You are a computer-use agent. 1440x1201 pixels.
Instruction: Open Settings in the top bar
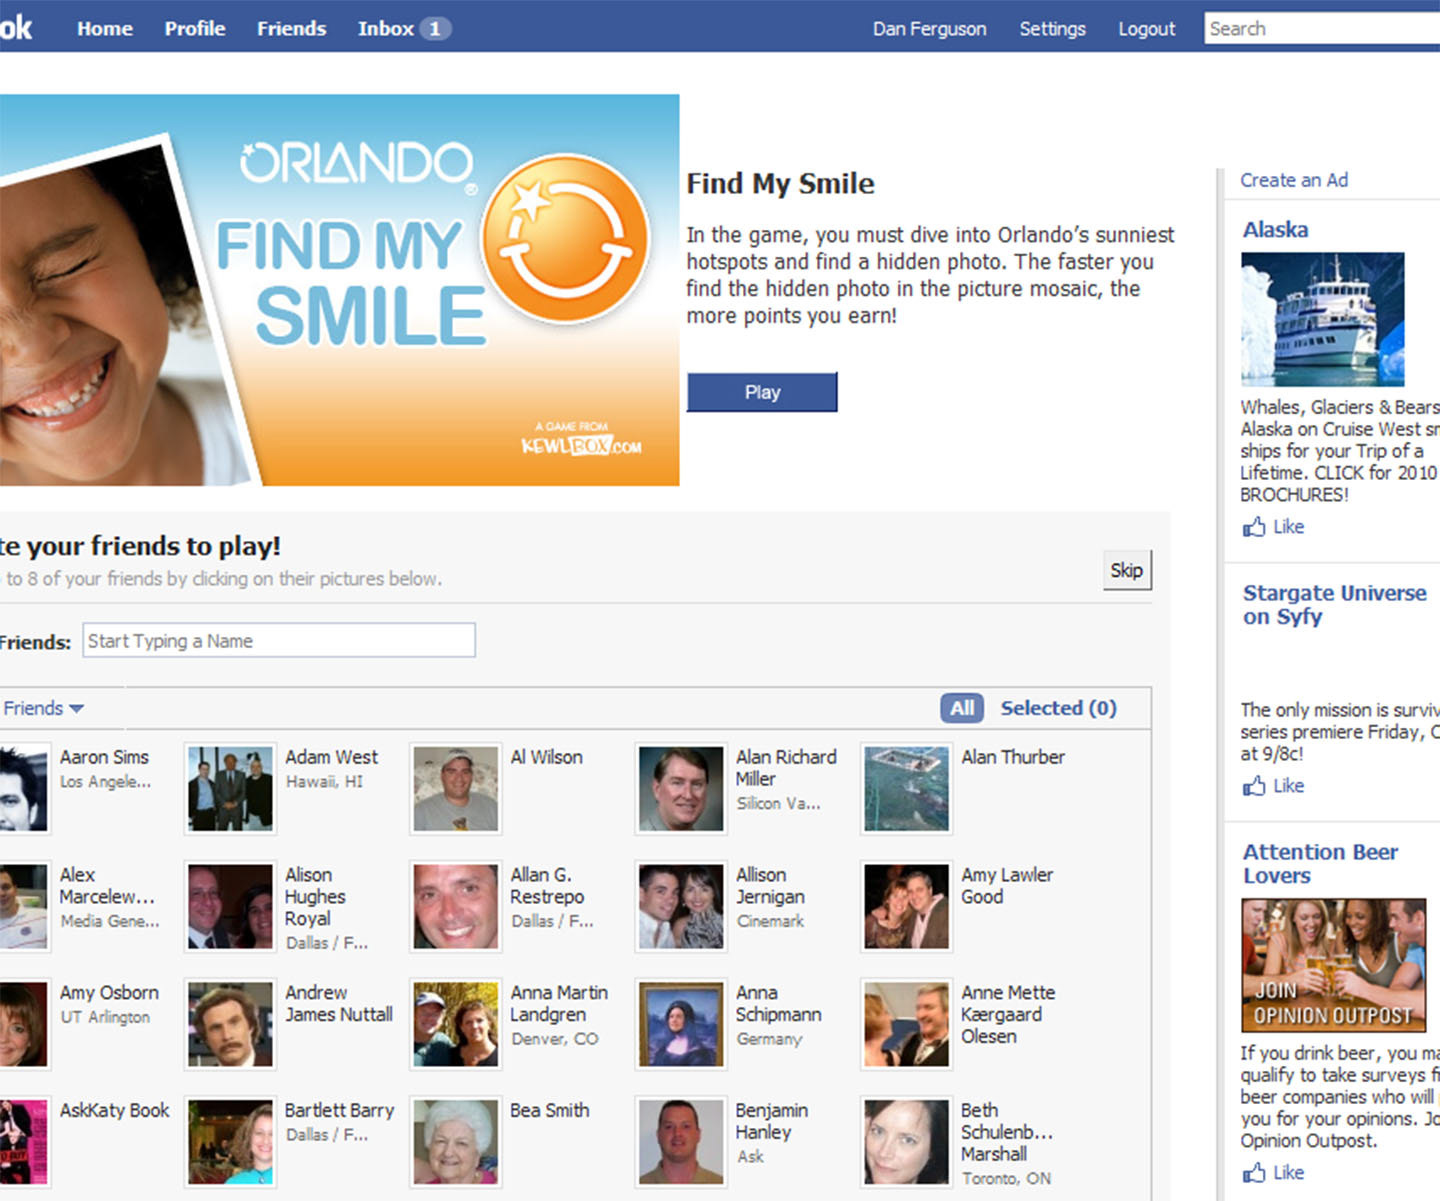click(1052, 29)
